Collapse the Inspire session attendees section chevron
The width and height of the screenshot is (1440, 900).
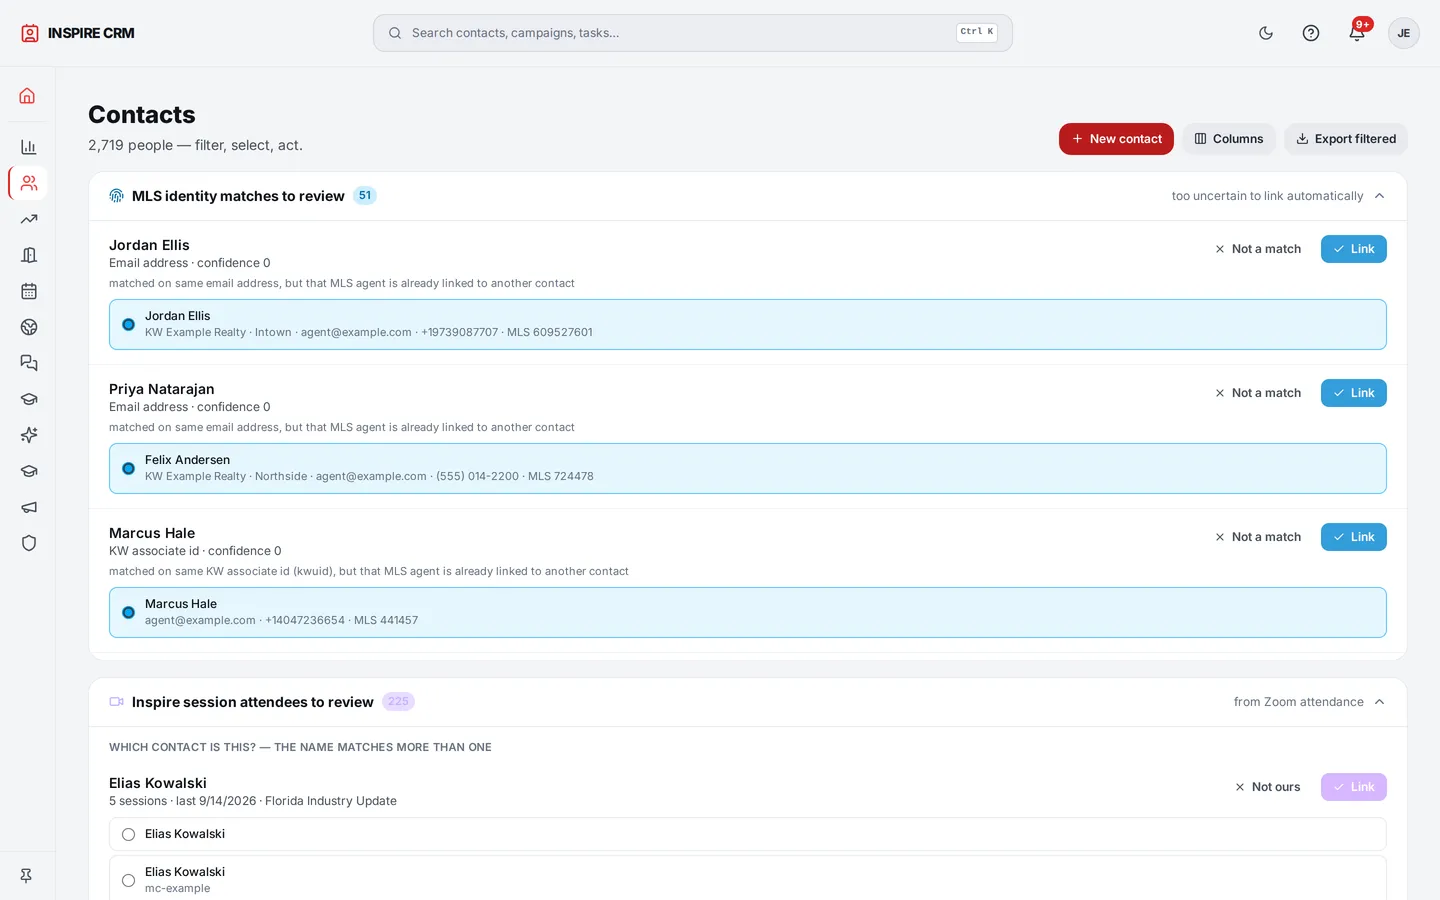[x=1379, y=702]
